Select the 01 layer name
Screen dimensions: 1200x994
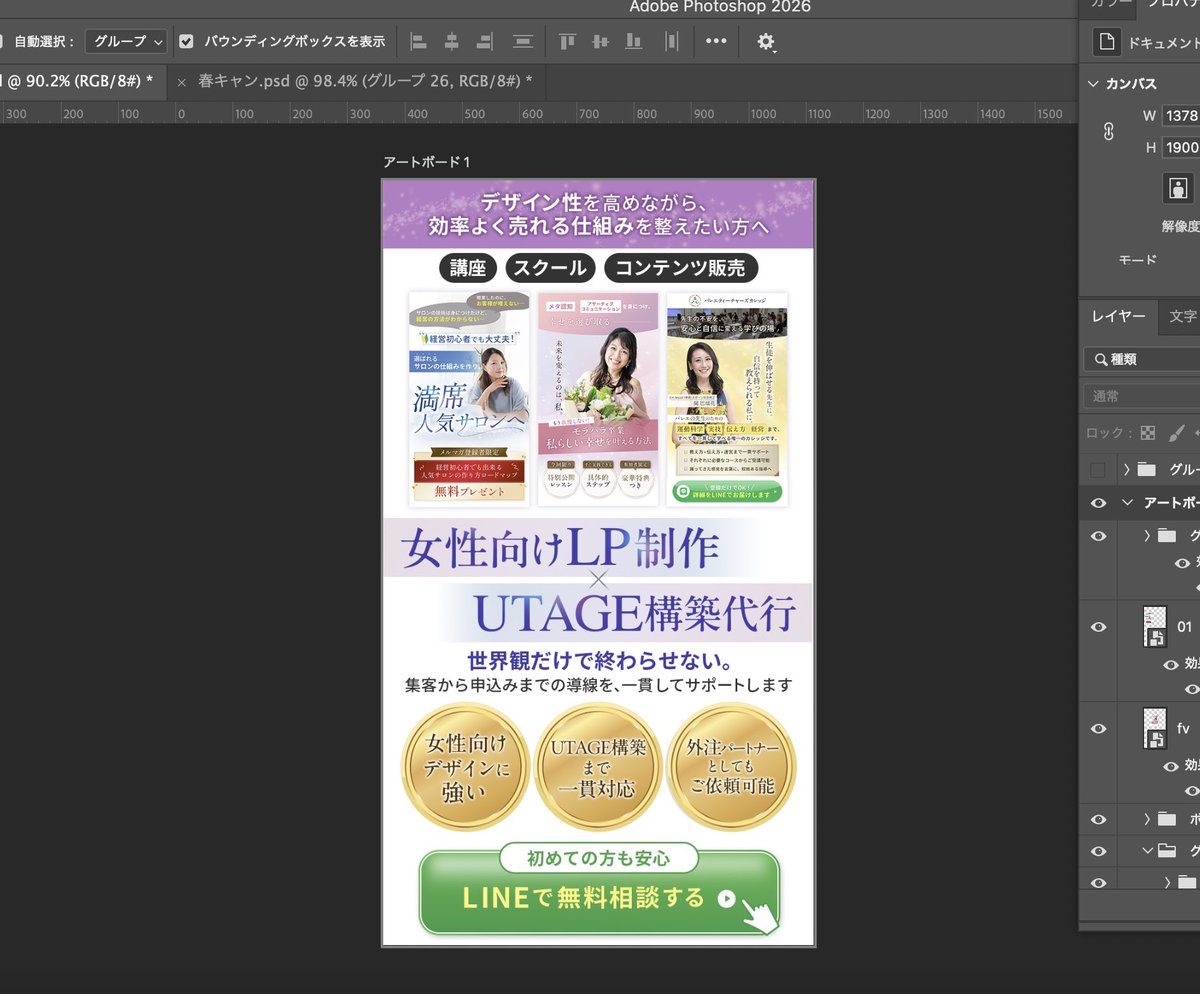(x=1185, y=627)
